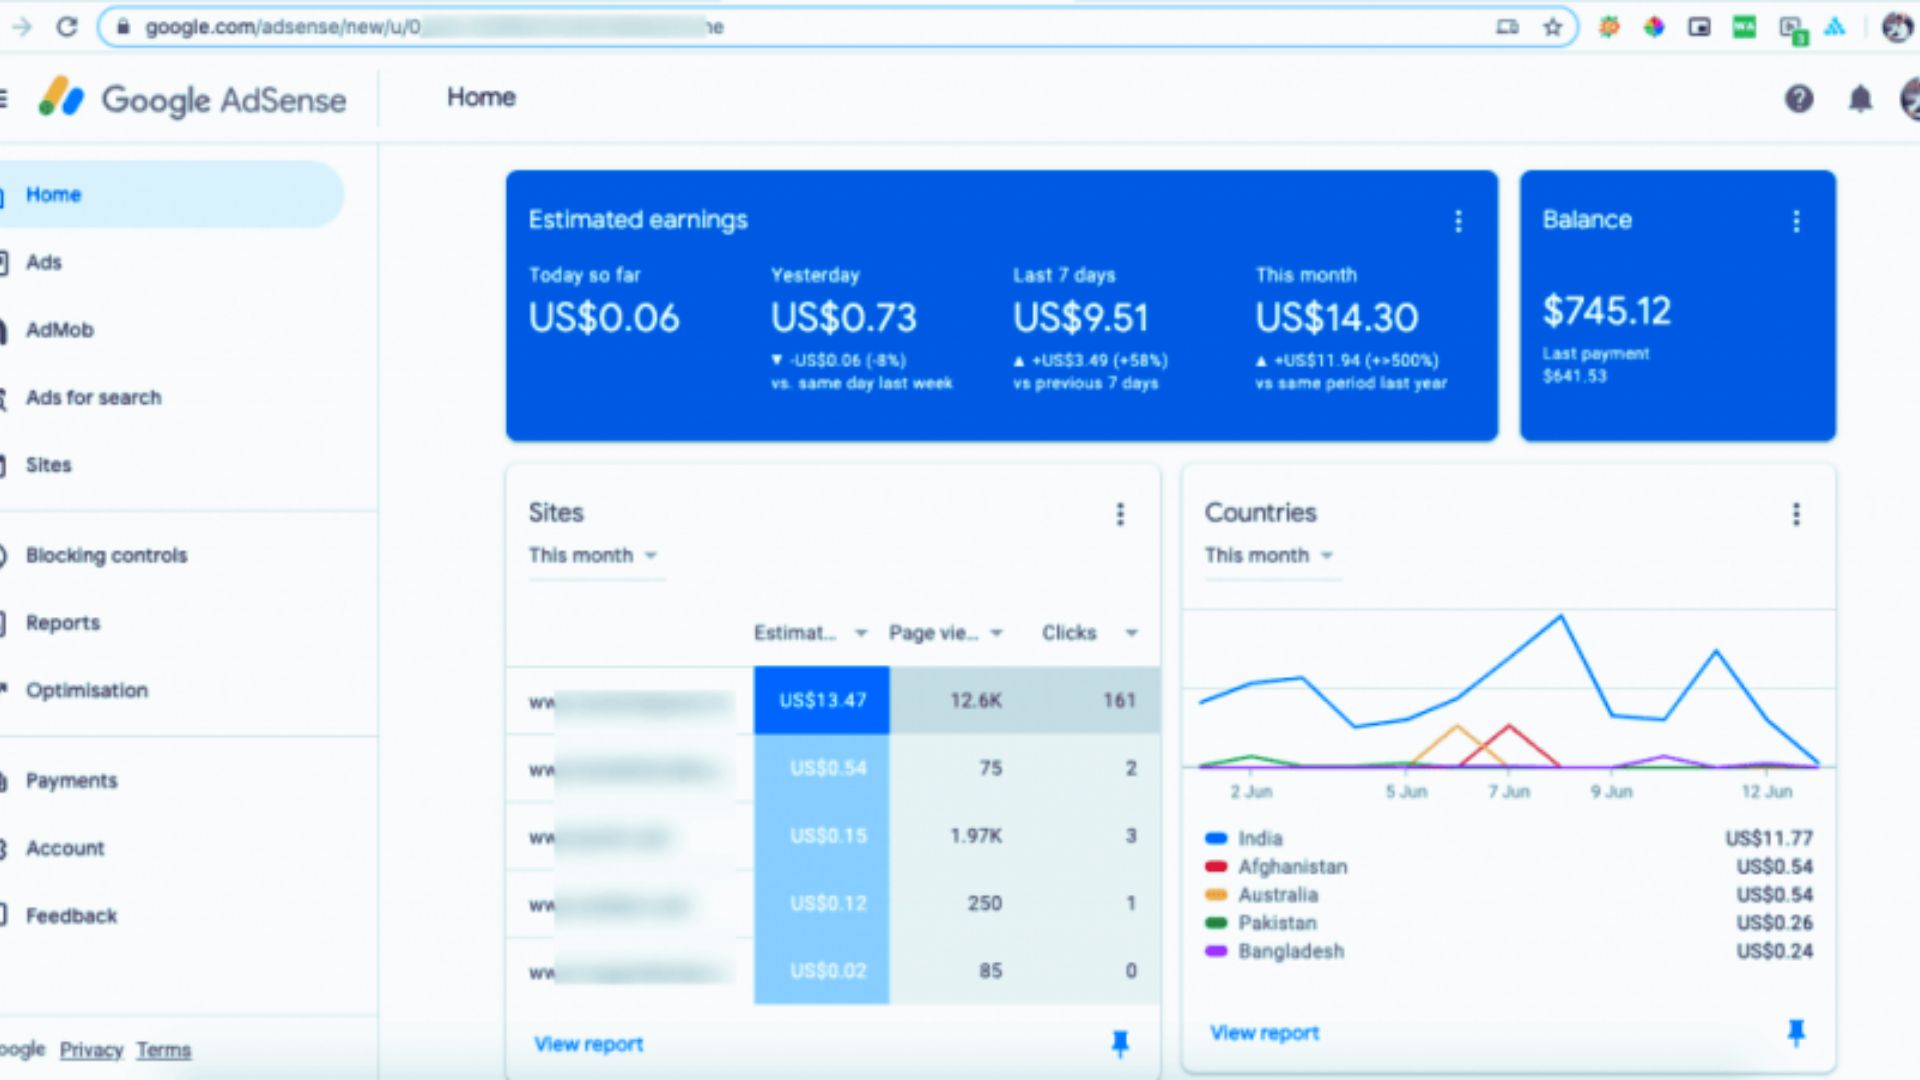Click the Bangladesh purple legend swatch
The image size is (1920, 1080).
click(1216, 951)
